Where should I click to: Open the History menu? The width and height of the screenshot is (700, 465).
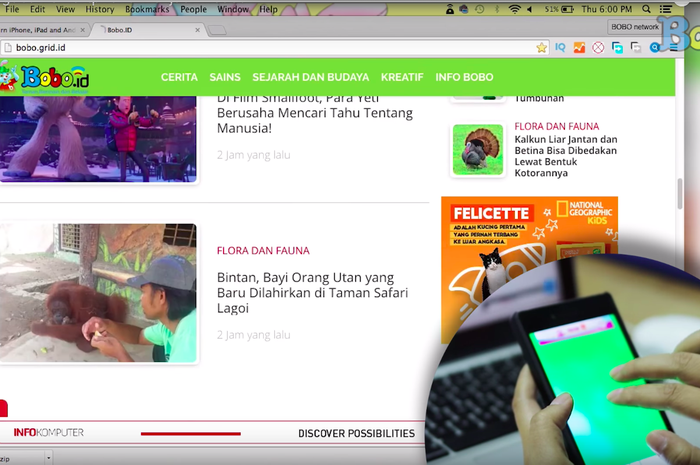point(99,9)
